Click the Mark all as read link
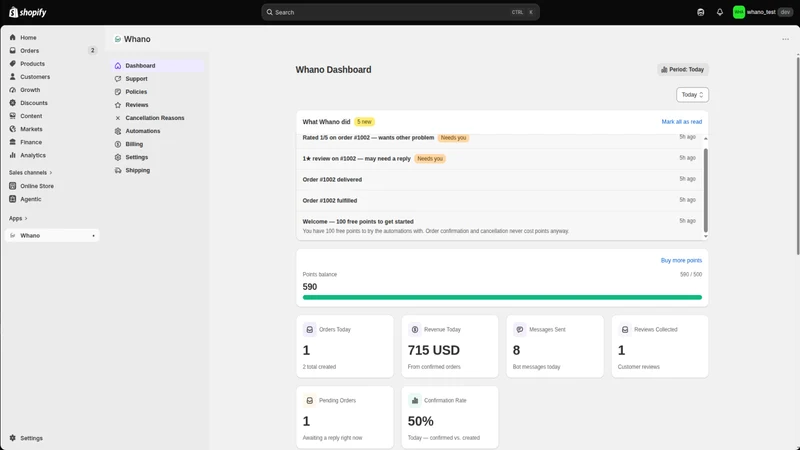This screenshot has width=800, height=450. pos(682,122)
